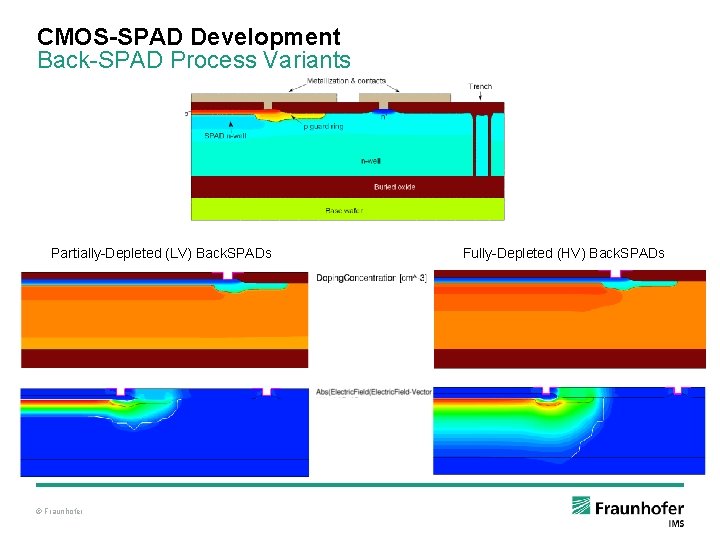The height and width of the screenshot is (540, 720).
Task: Click the 'Trench' label
Action: pos(480,86)
